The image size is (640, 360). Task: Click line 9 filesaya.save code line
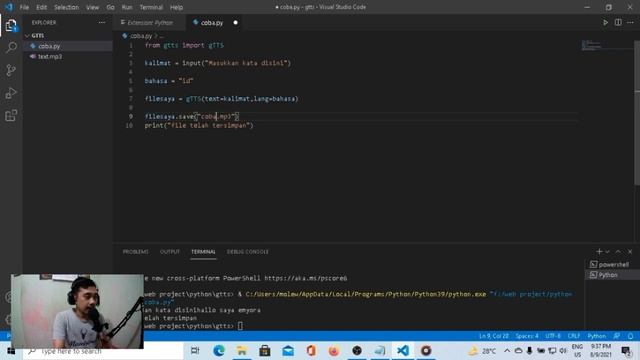tap(191, 117)
